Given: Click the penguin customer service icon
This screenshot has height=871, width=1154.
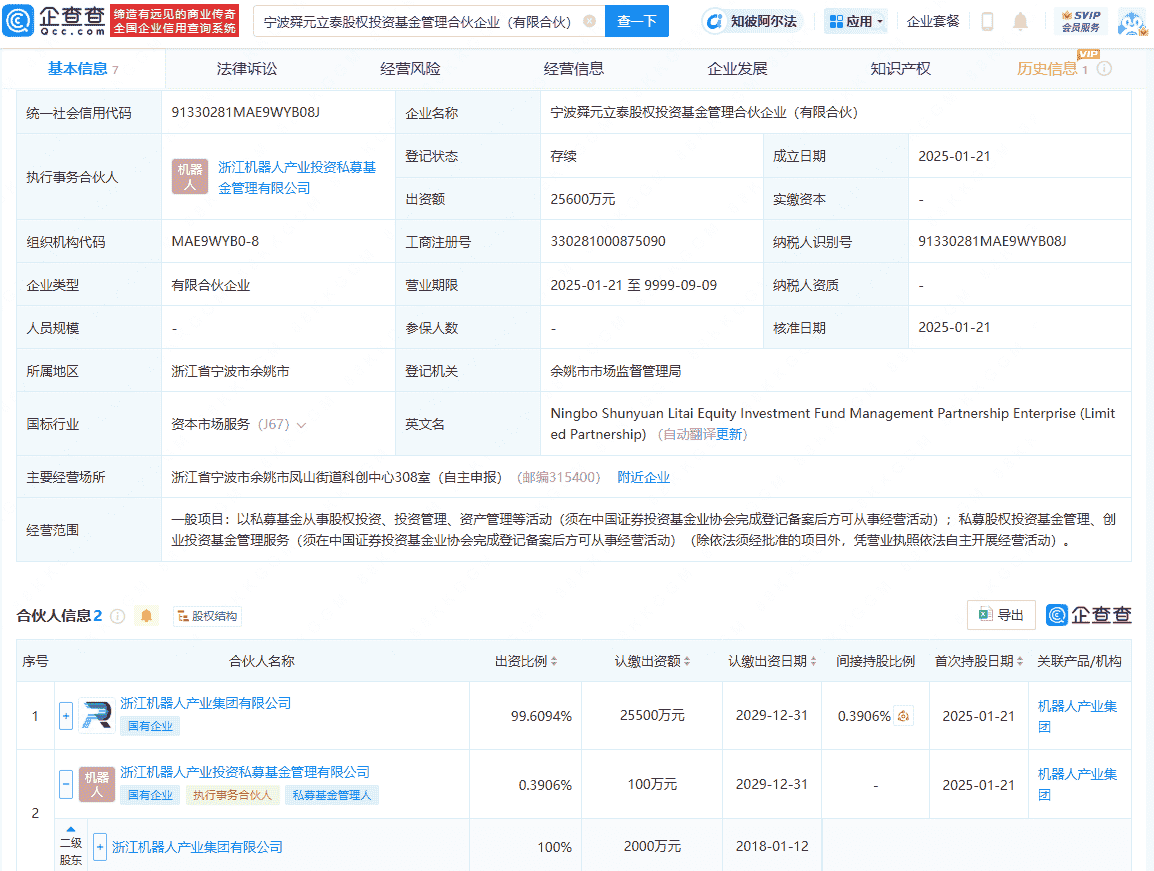Looking at the screenshot, I should 1133,21.
